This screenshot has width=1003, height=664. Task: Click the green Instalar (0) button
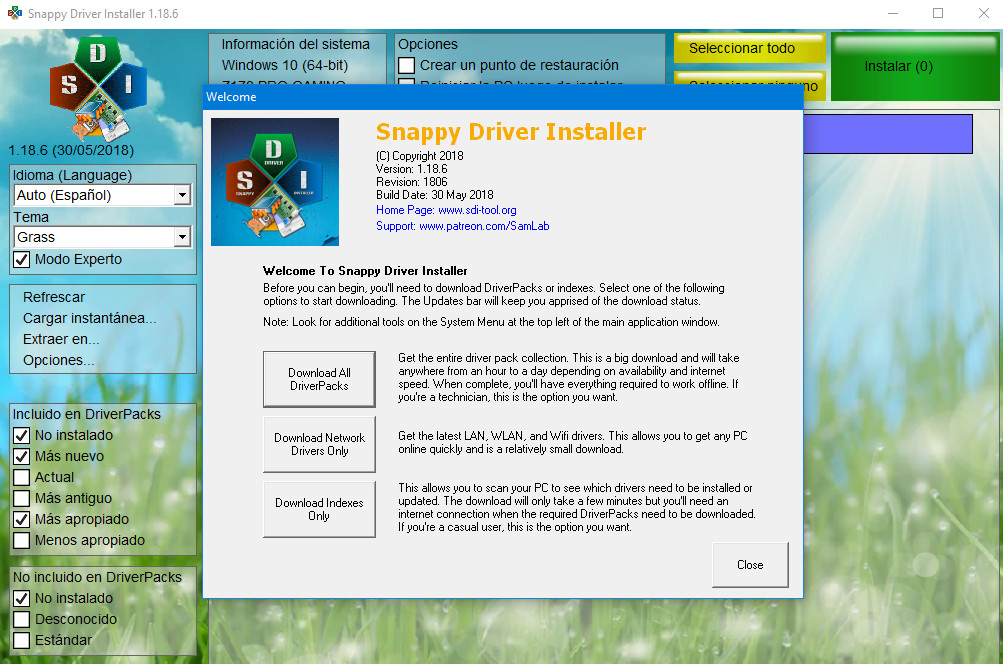[915, 67]
